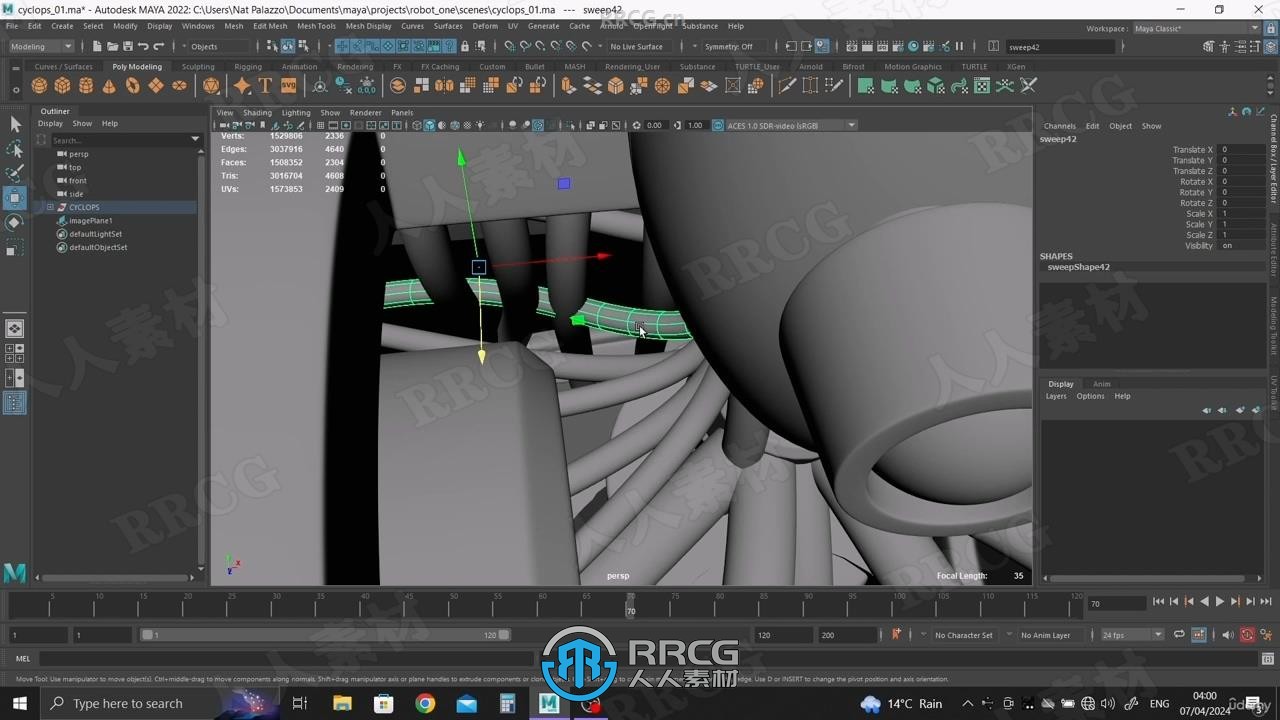Select the Move tool in the toolbox

coord(15,197)
